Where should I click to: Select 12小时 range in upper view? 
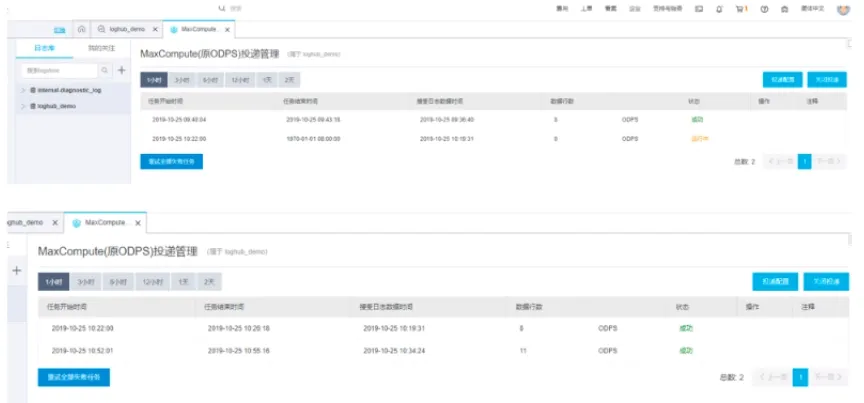[x=240, y=80]
